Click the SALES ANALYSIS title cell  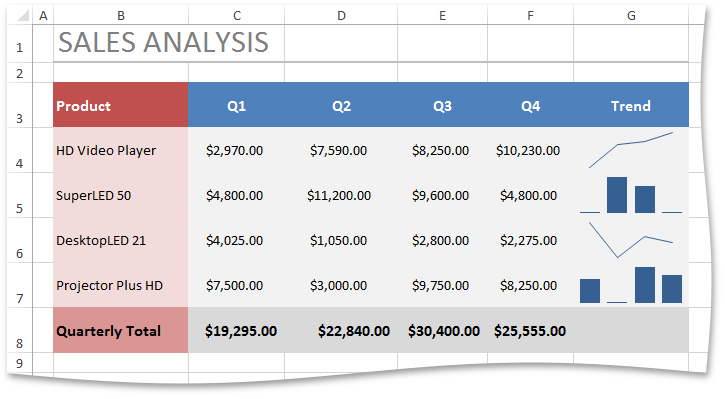(169, 43)
